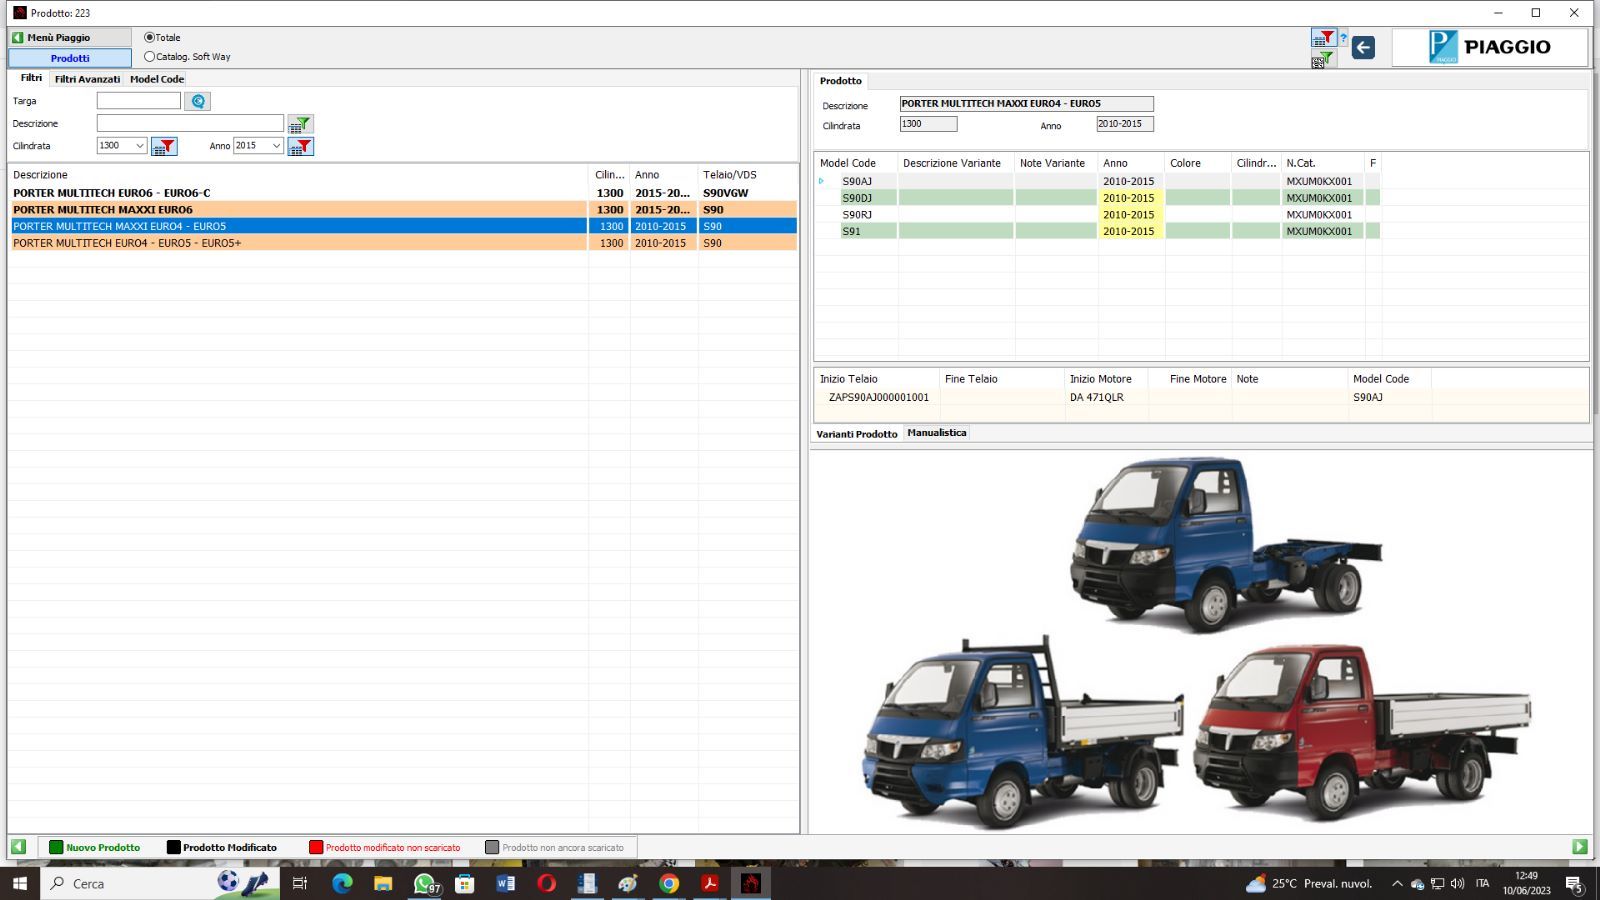Screen dimensions: 1600x900
Task: Select the Catalog. Soft Way radio option
Action: [x=150, y=57]
